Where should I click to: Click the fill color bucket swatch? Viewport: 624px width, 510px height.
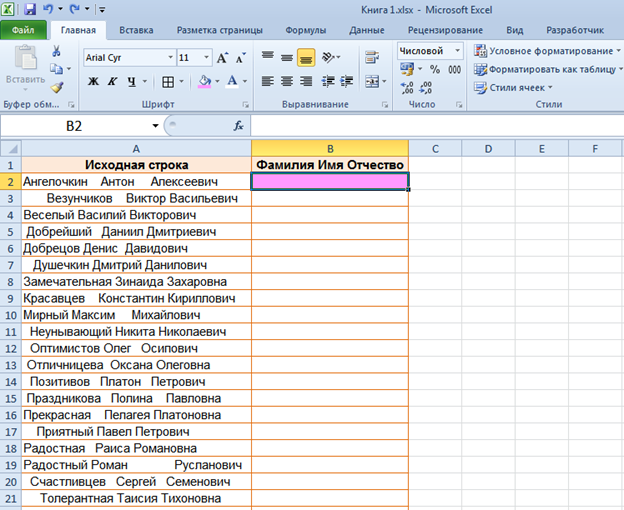(204, 82)
